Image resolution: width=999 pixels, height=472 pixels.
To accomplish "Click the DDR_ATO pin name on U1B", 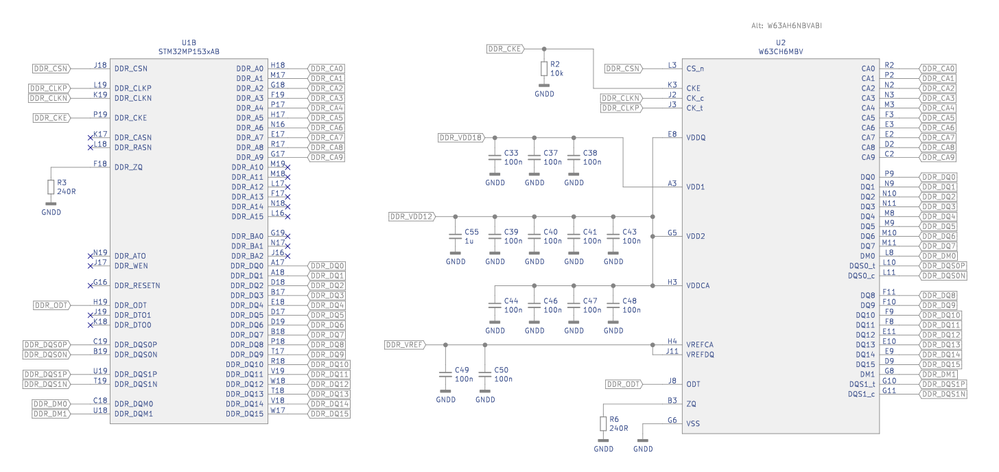I will [131, 256].
